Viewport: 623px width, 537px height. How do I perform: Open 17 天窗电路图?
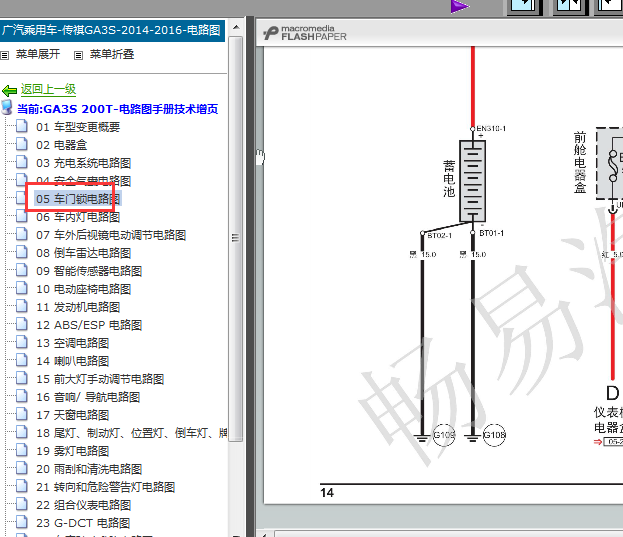[72, 415]
